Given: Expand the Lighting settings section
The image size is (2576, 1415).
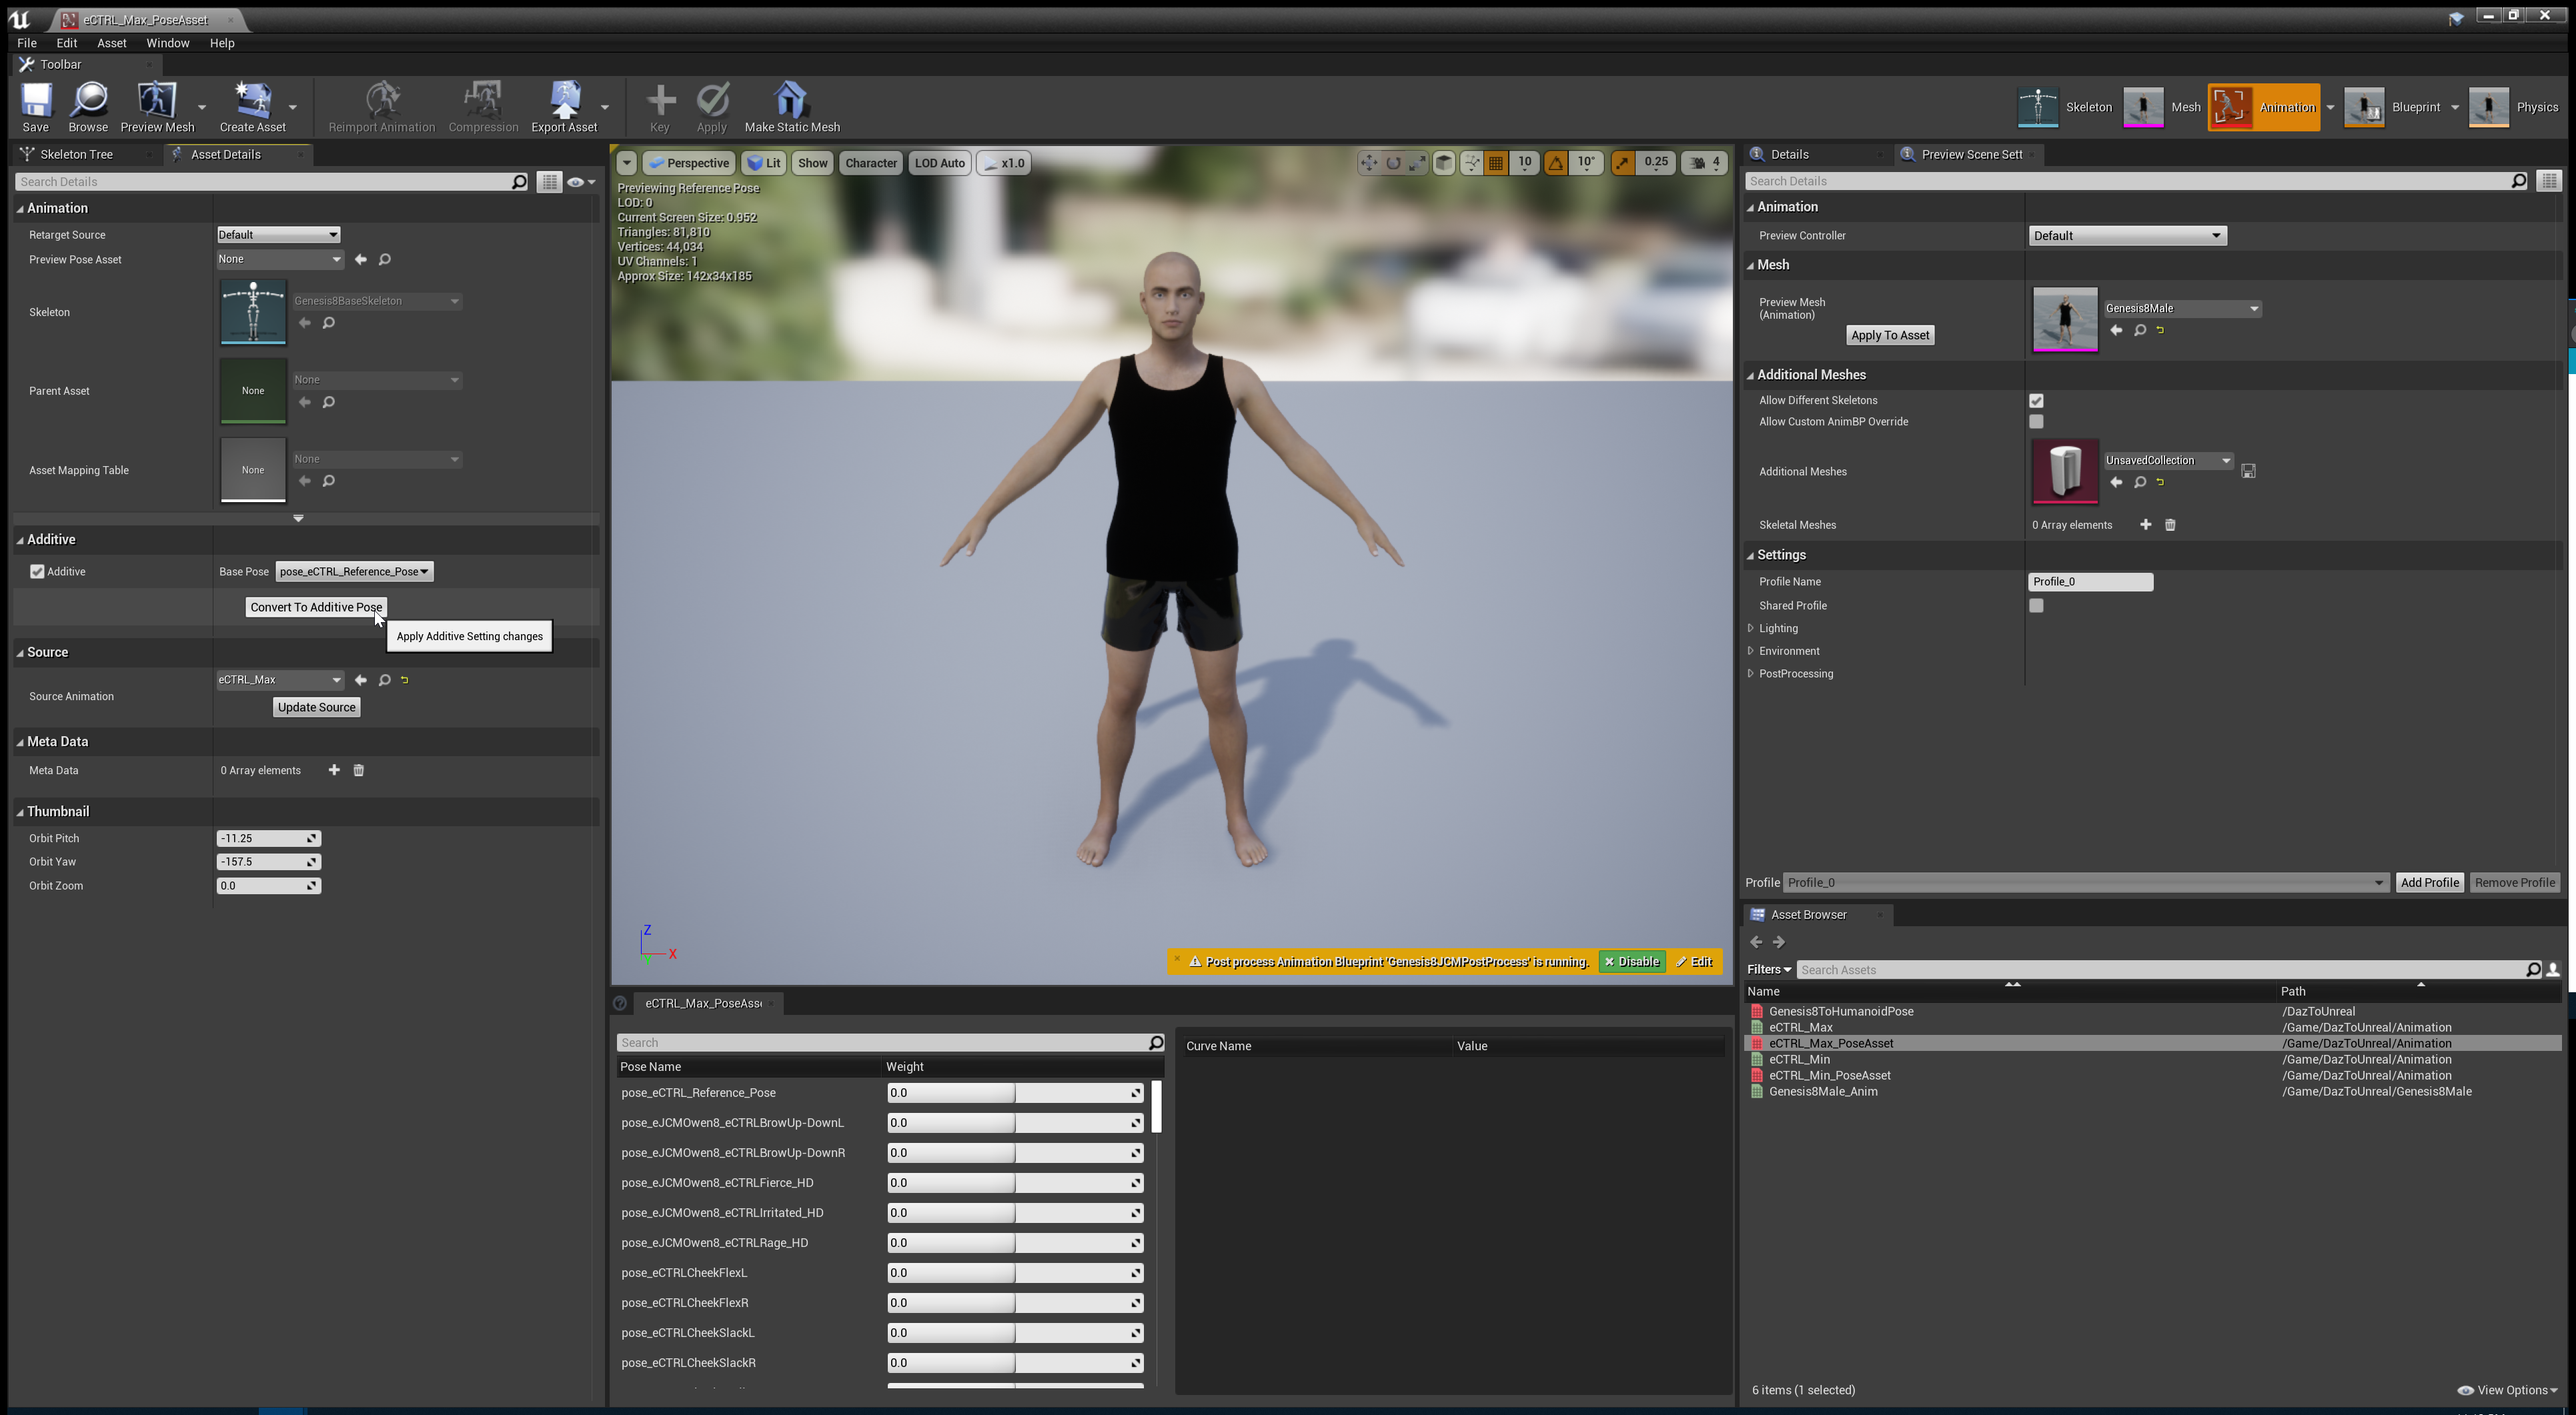Looking at the screenshot, I should 1751,629.
